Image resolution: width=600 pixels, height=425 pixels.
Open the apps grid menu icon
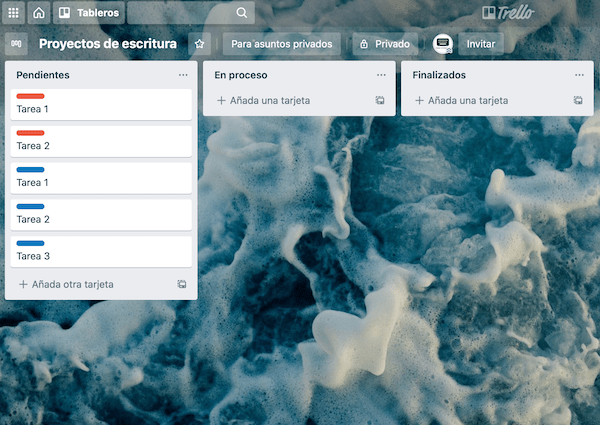[x=13, y=13]
